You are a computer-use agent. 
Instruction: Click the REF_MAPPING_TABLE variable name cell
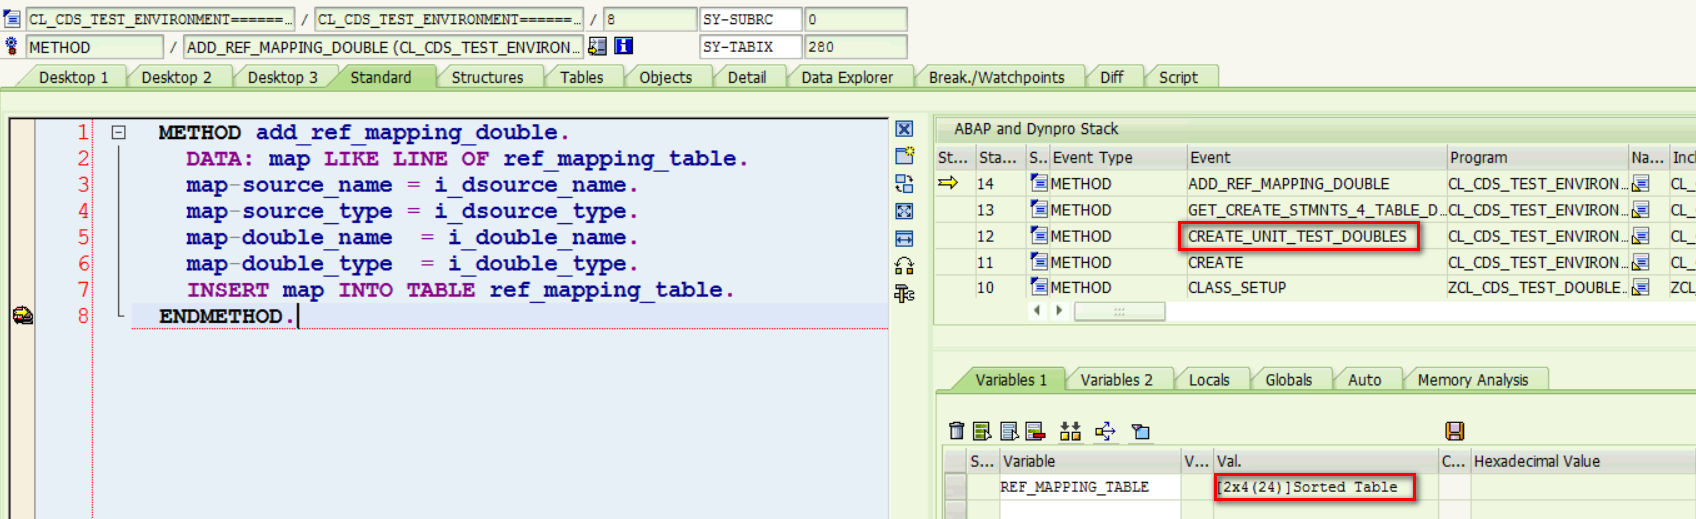[1089, 487]
